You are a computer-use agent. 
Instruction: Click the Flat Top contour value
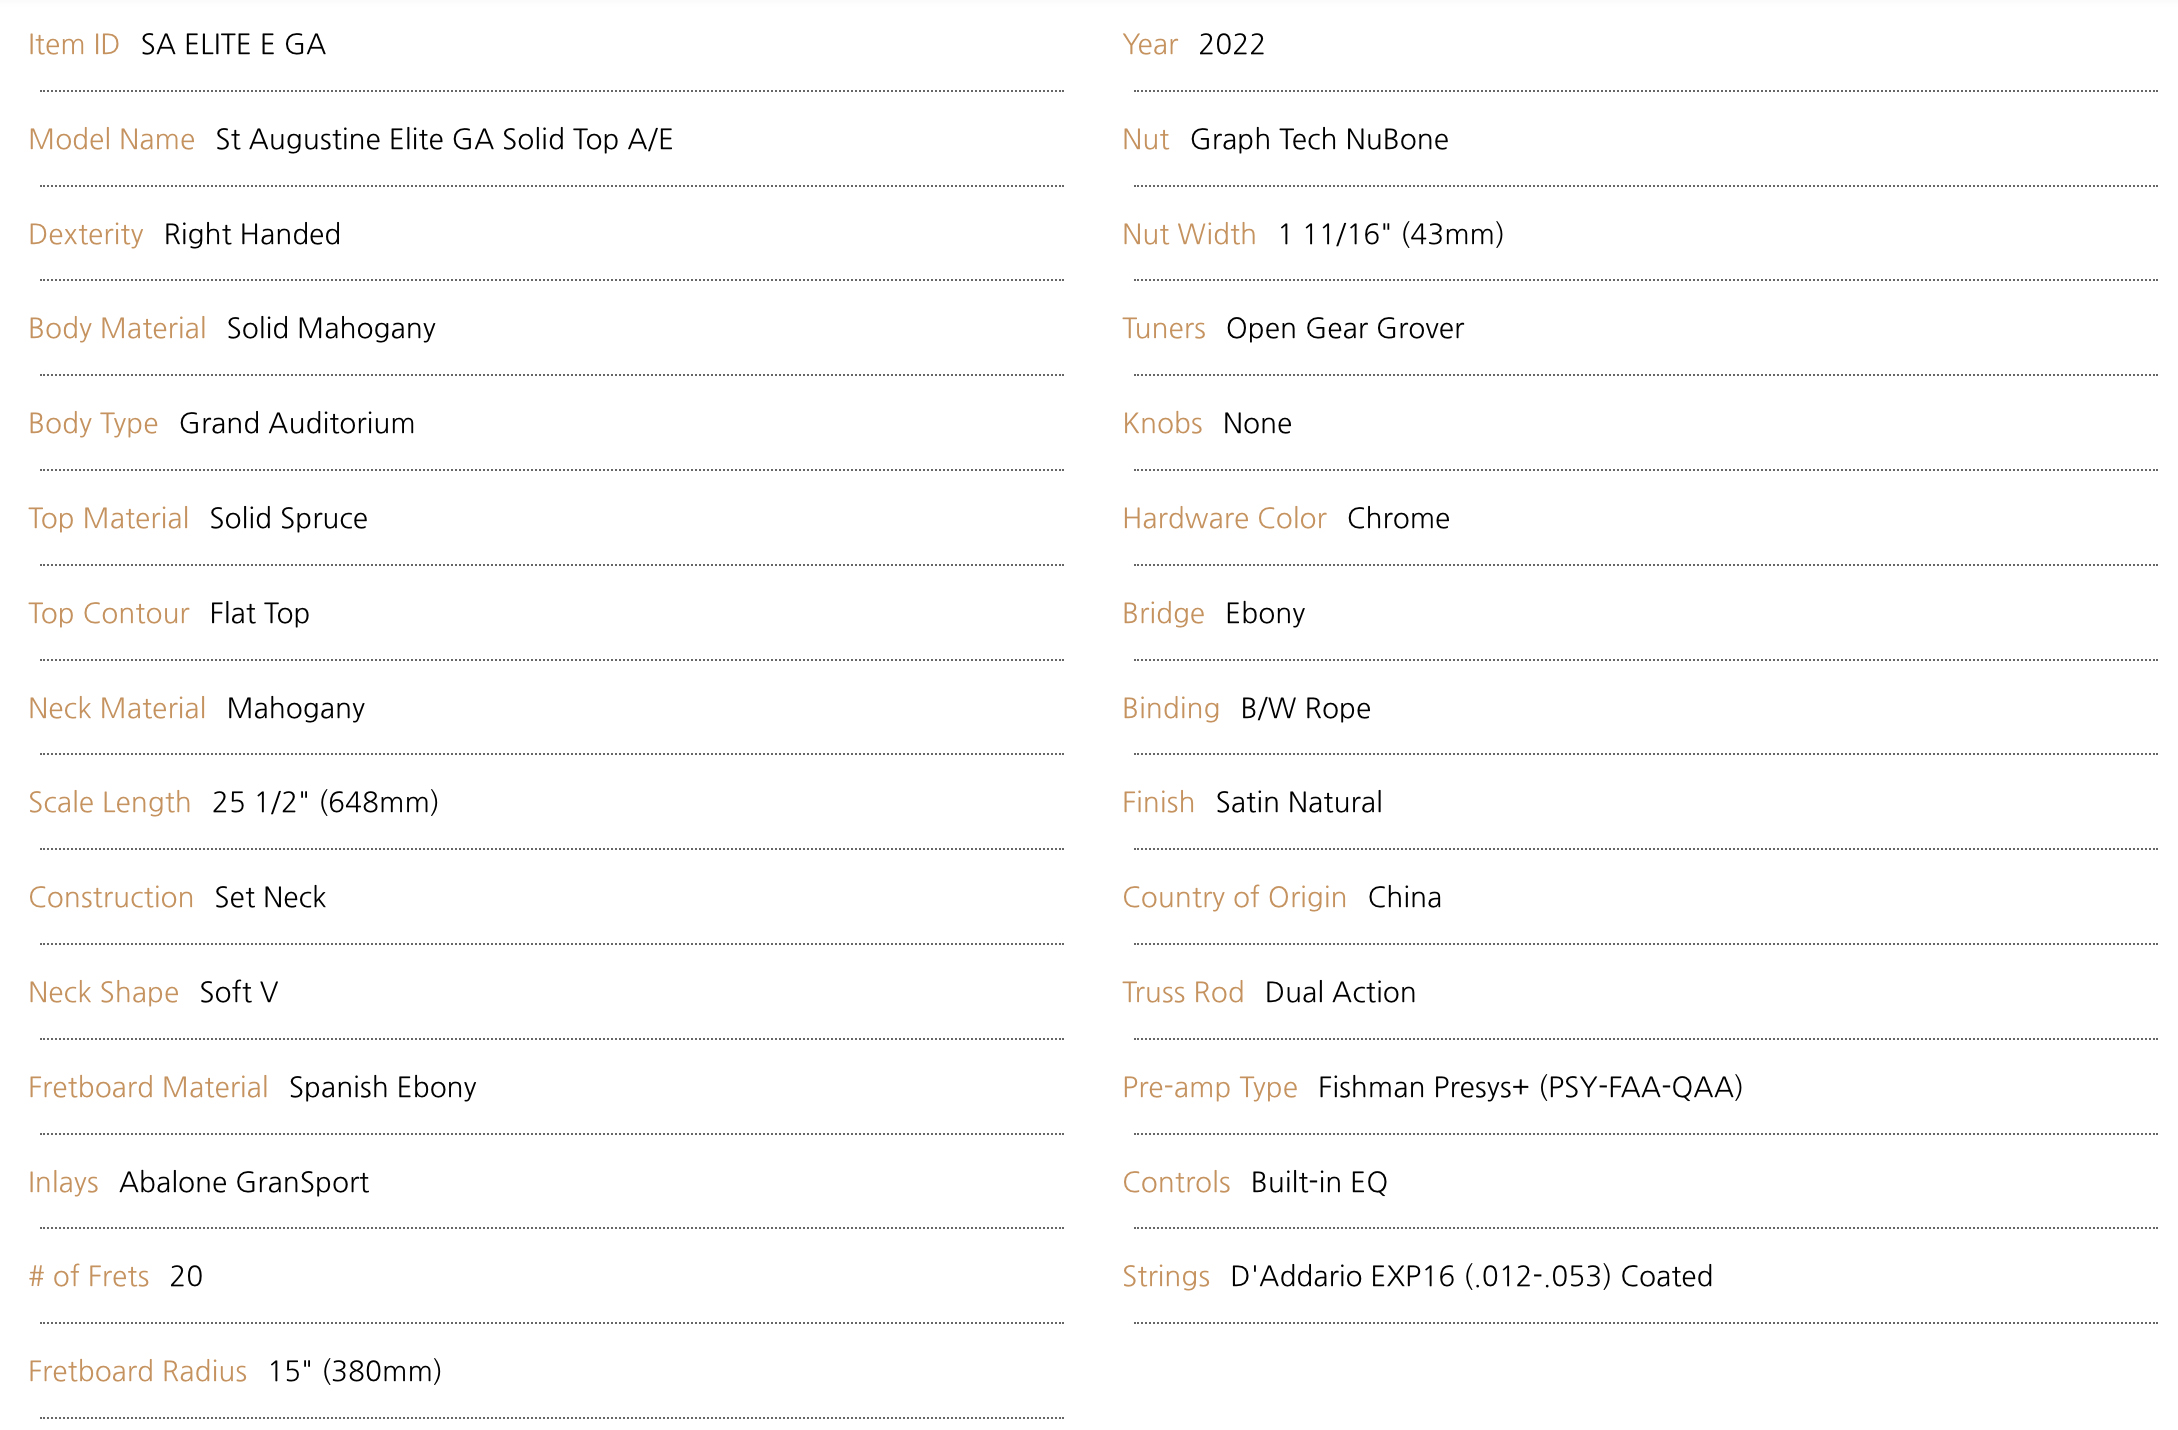[259, 613]
